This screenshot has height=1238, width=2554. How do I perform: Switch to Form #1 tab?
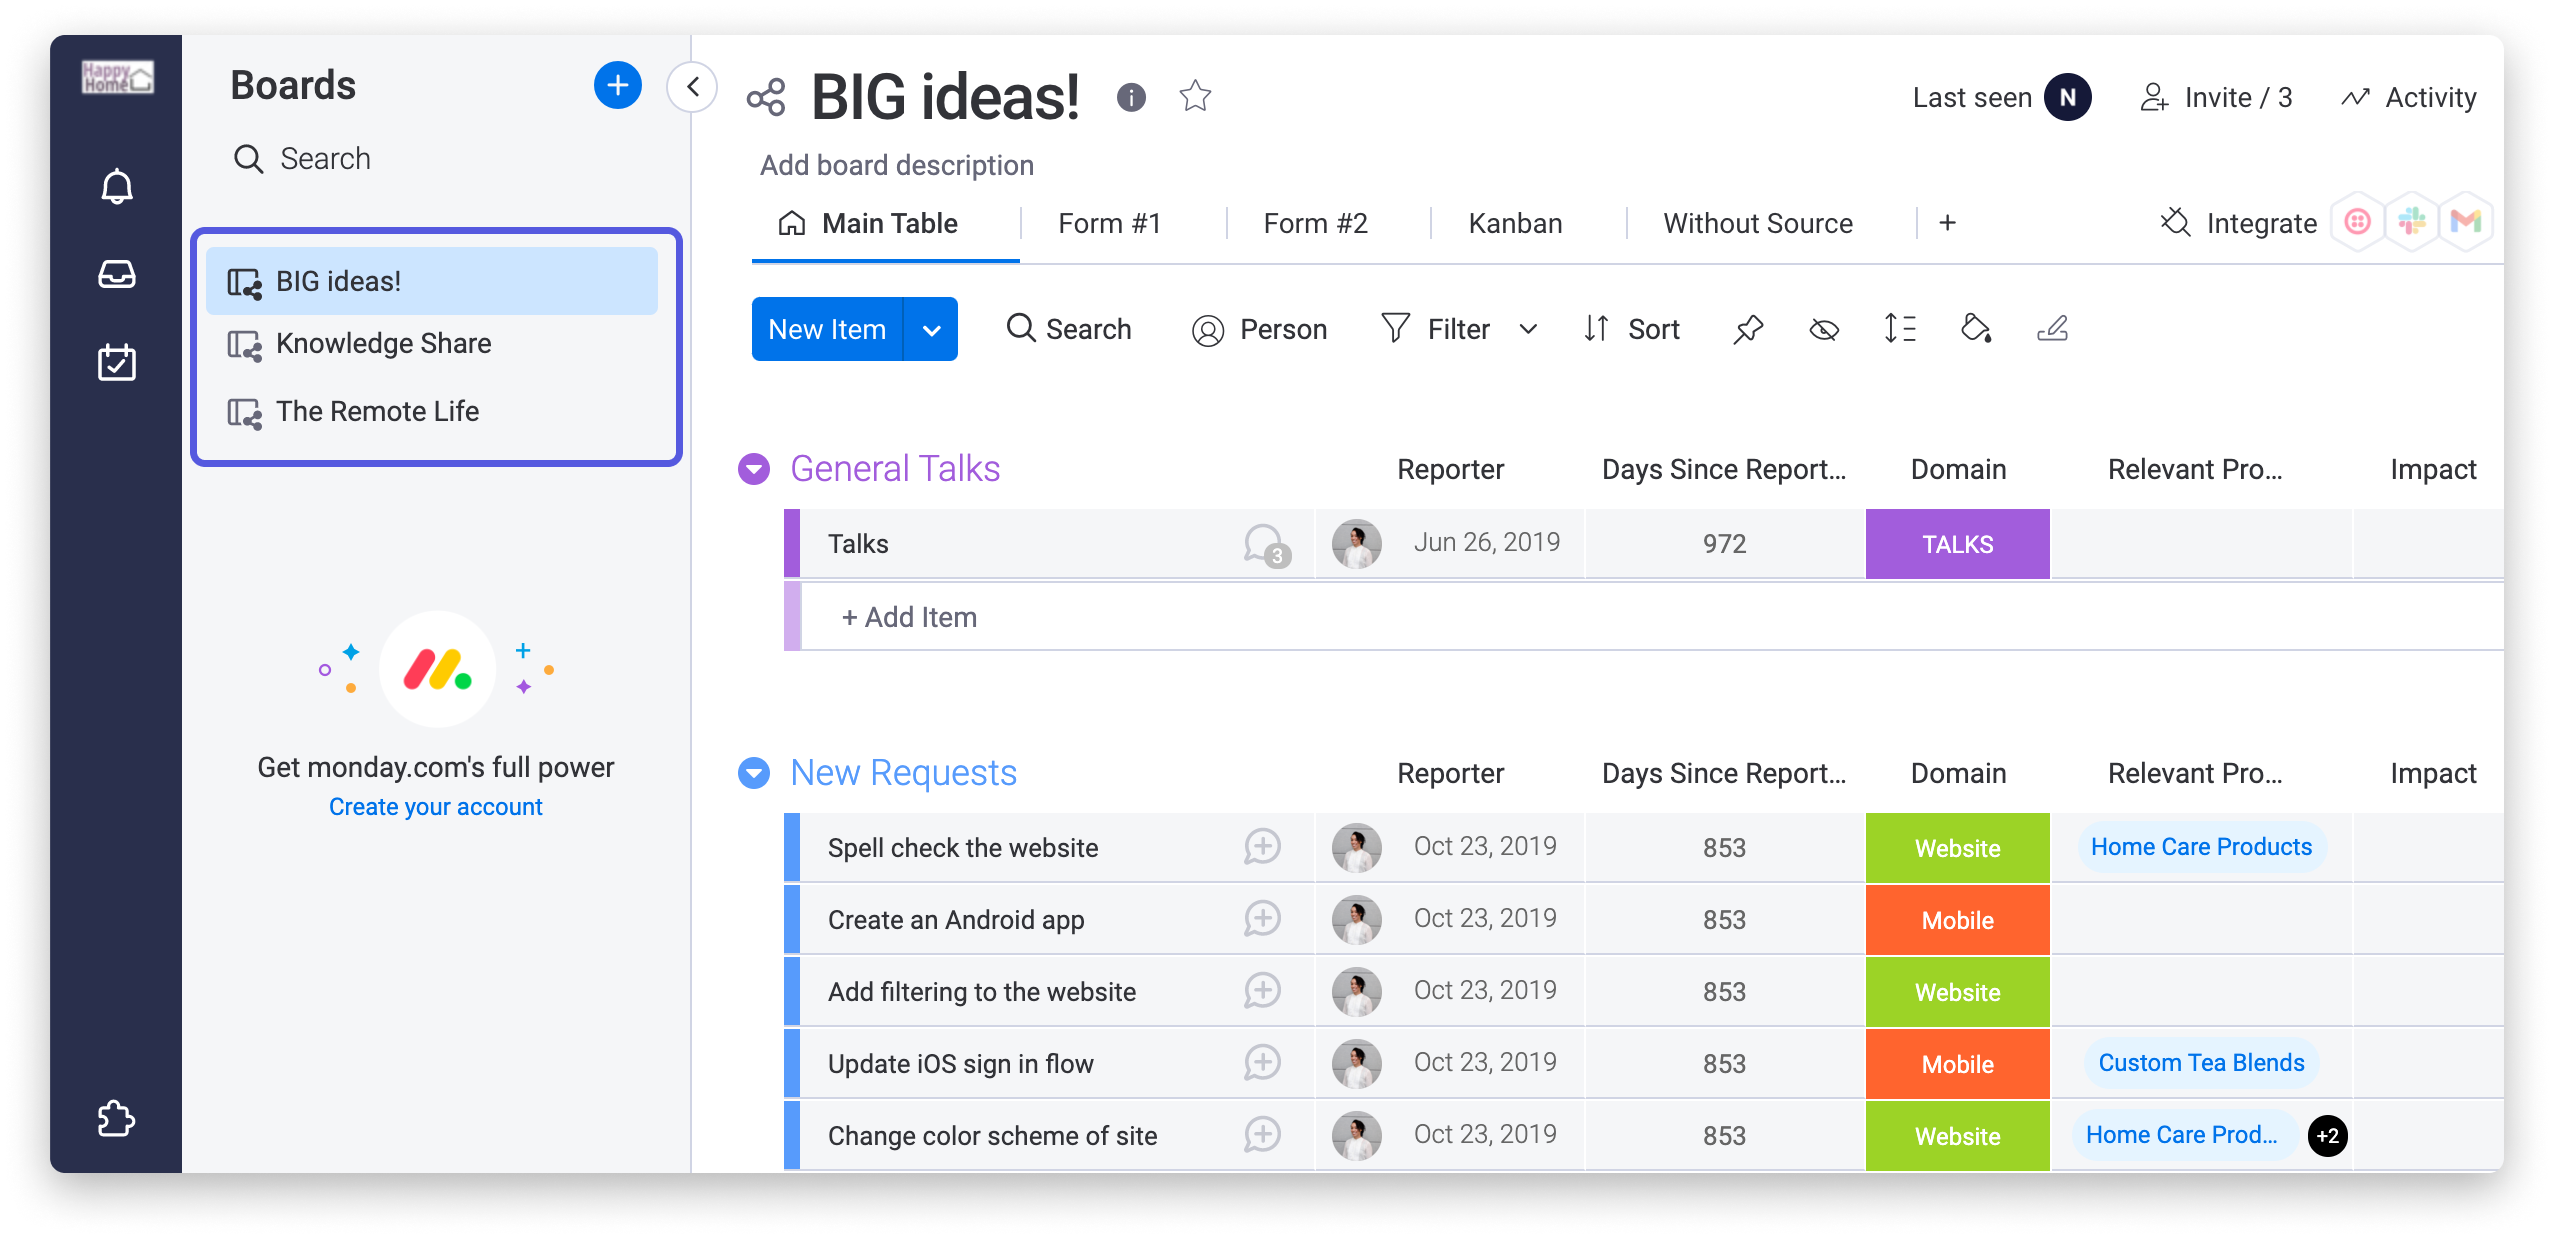1110,223
